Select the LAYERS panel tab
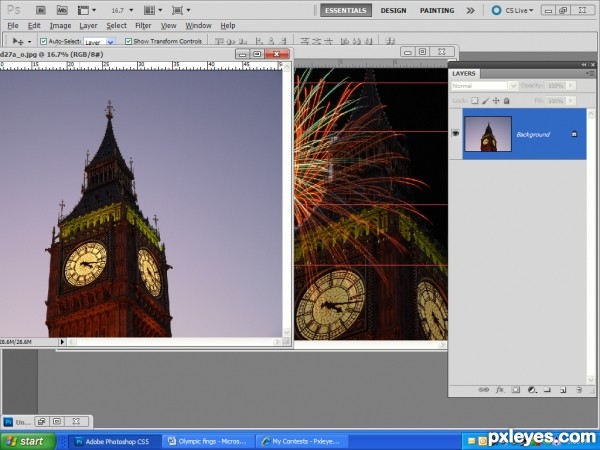Screen dimensions: 600x450 coord(464,73)
